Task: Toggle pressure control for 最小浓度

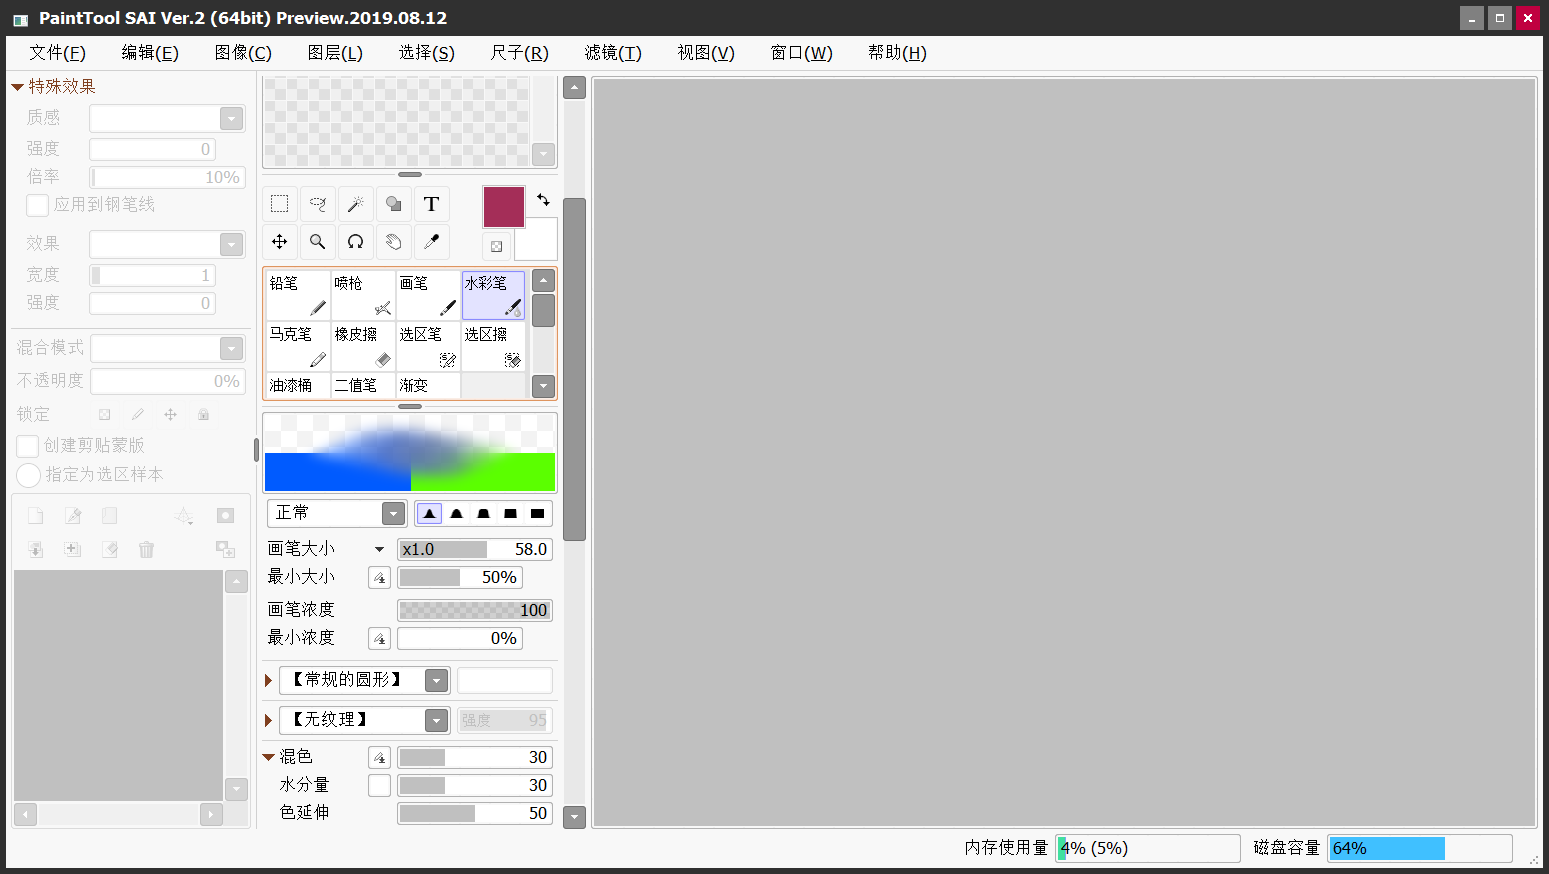Action: 379,638
